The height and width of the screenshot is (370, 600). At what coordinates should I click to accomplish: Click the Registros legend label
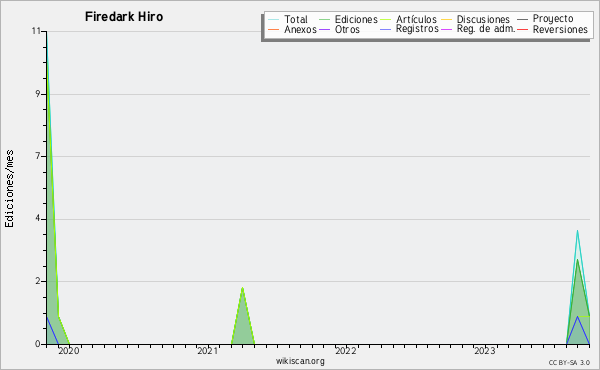417,29
